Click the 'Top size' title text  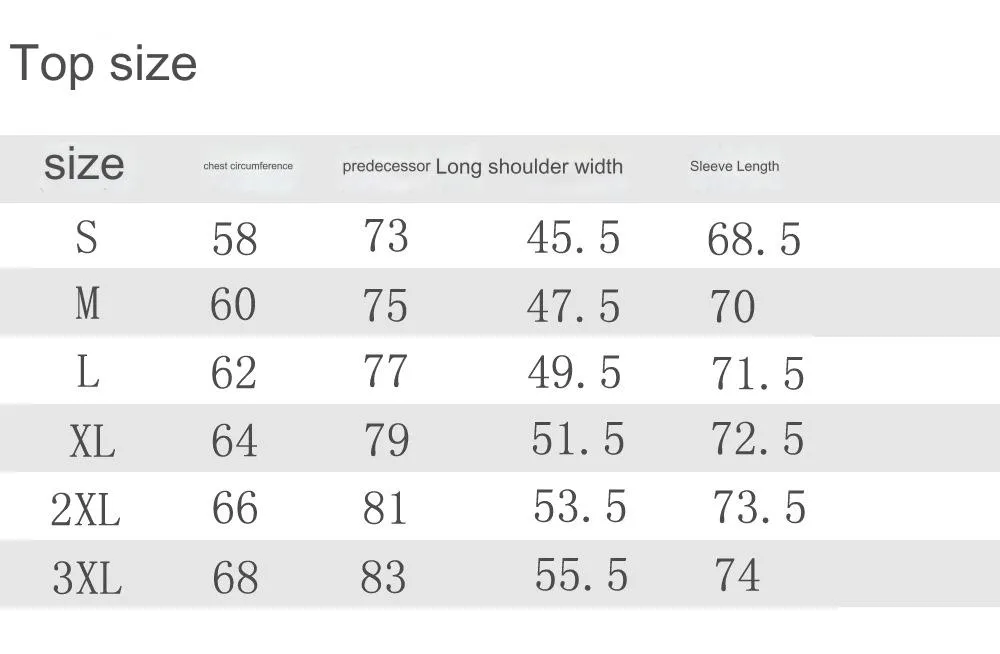pyautogui.click(x=103, y=64)
